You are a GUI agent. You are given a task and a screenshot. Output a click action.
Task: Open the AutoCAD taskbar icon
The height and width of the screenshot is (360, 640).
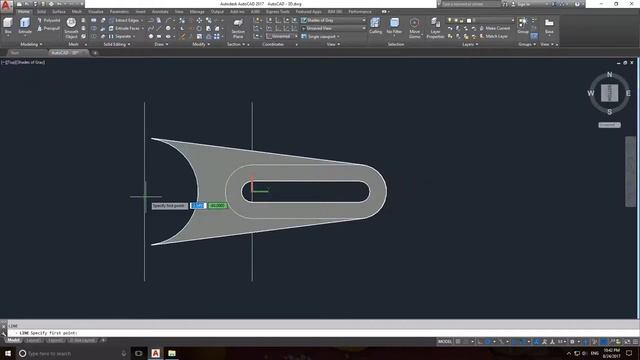[156, 353]
